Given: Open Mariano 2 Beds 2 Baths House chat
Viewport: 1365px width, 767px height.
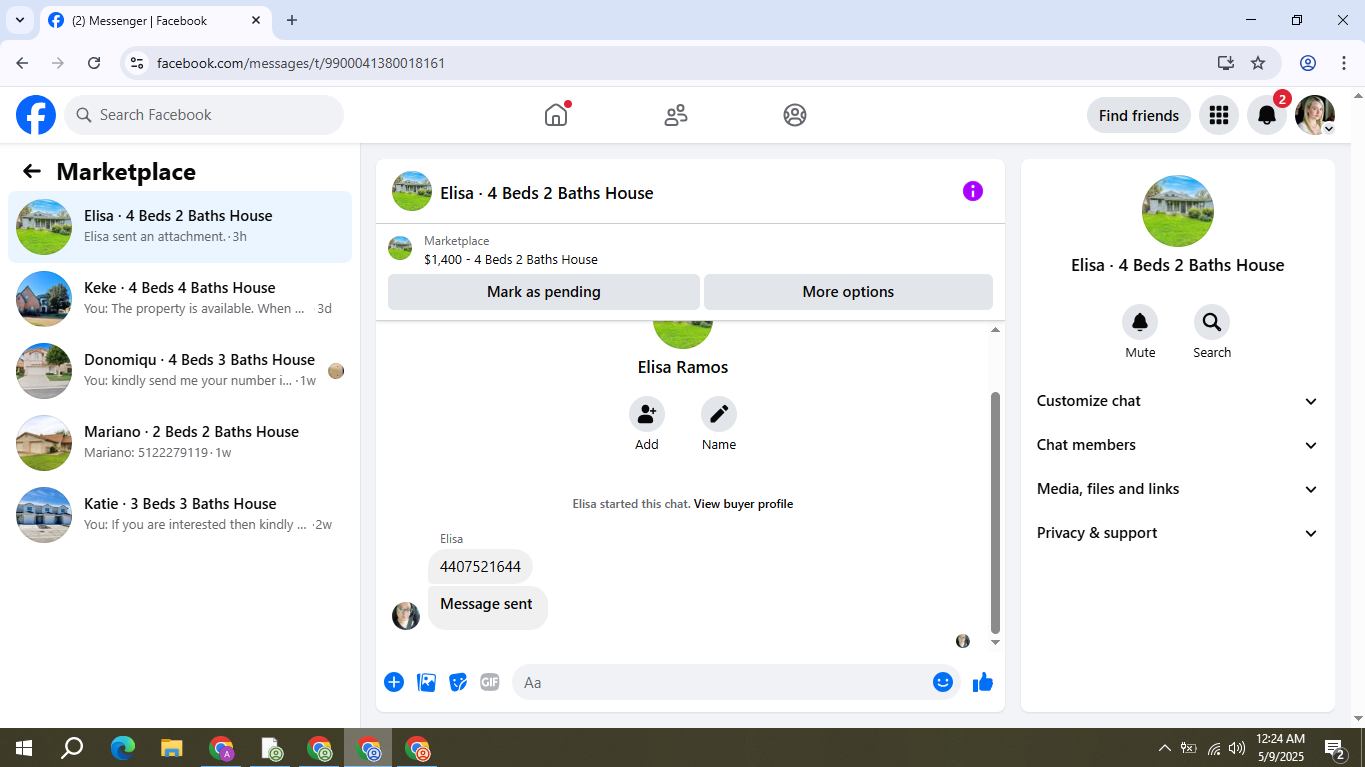Looking at the screenshot, I should click(x=180, y=443).
